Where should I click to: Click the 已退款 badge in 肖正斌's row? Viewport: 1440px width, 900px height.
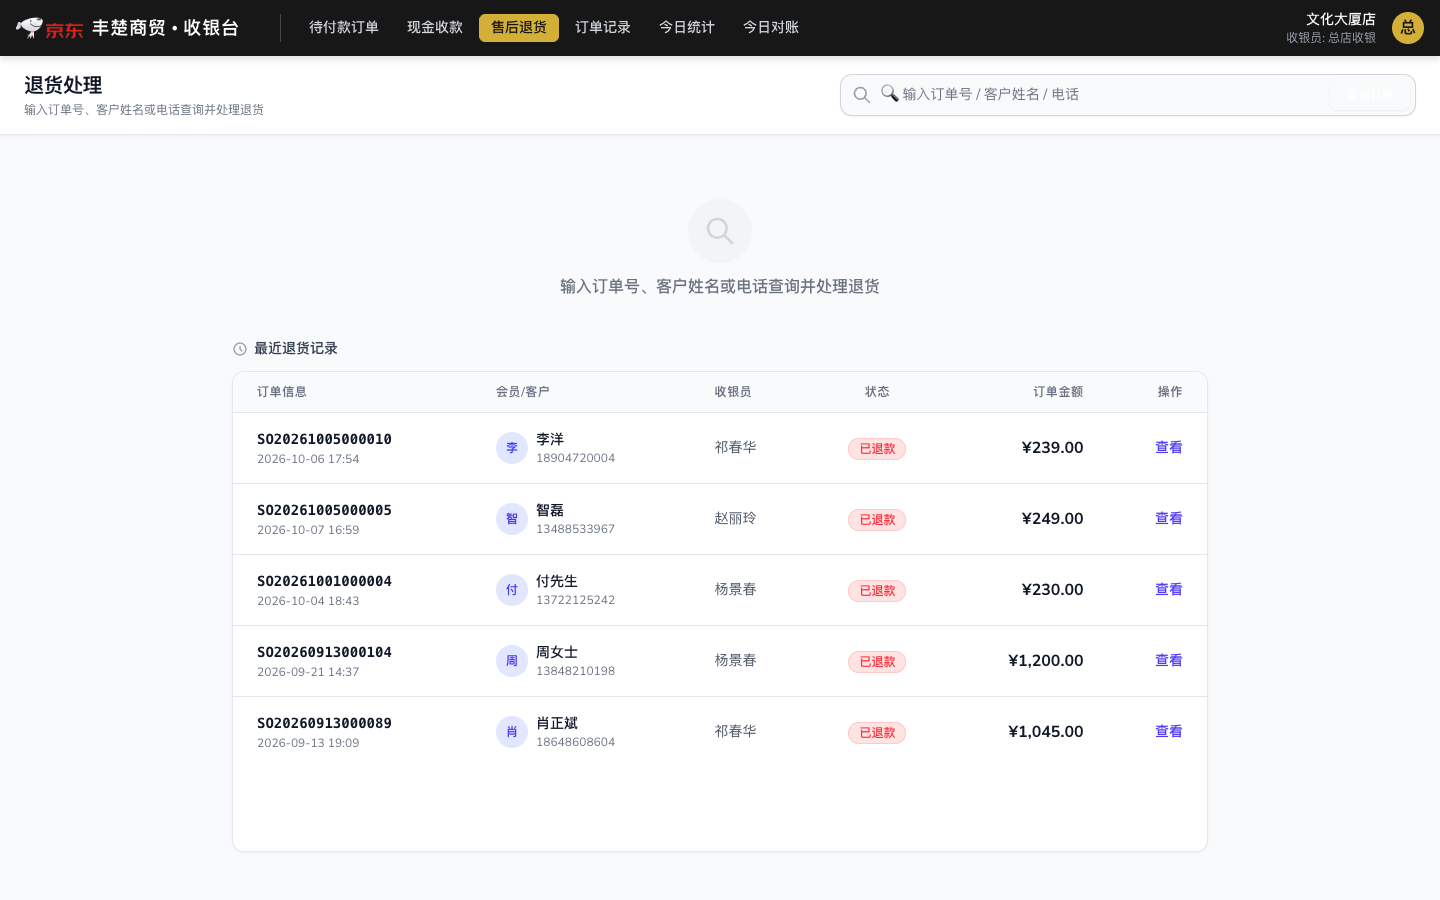(877, 733)
